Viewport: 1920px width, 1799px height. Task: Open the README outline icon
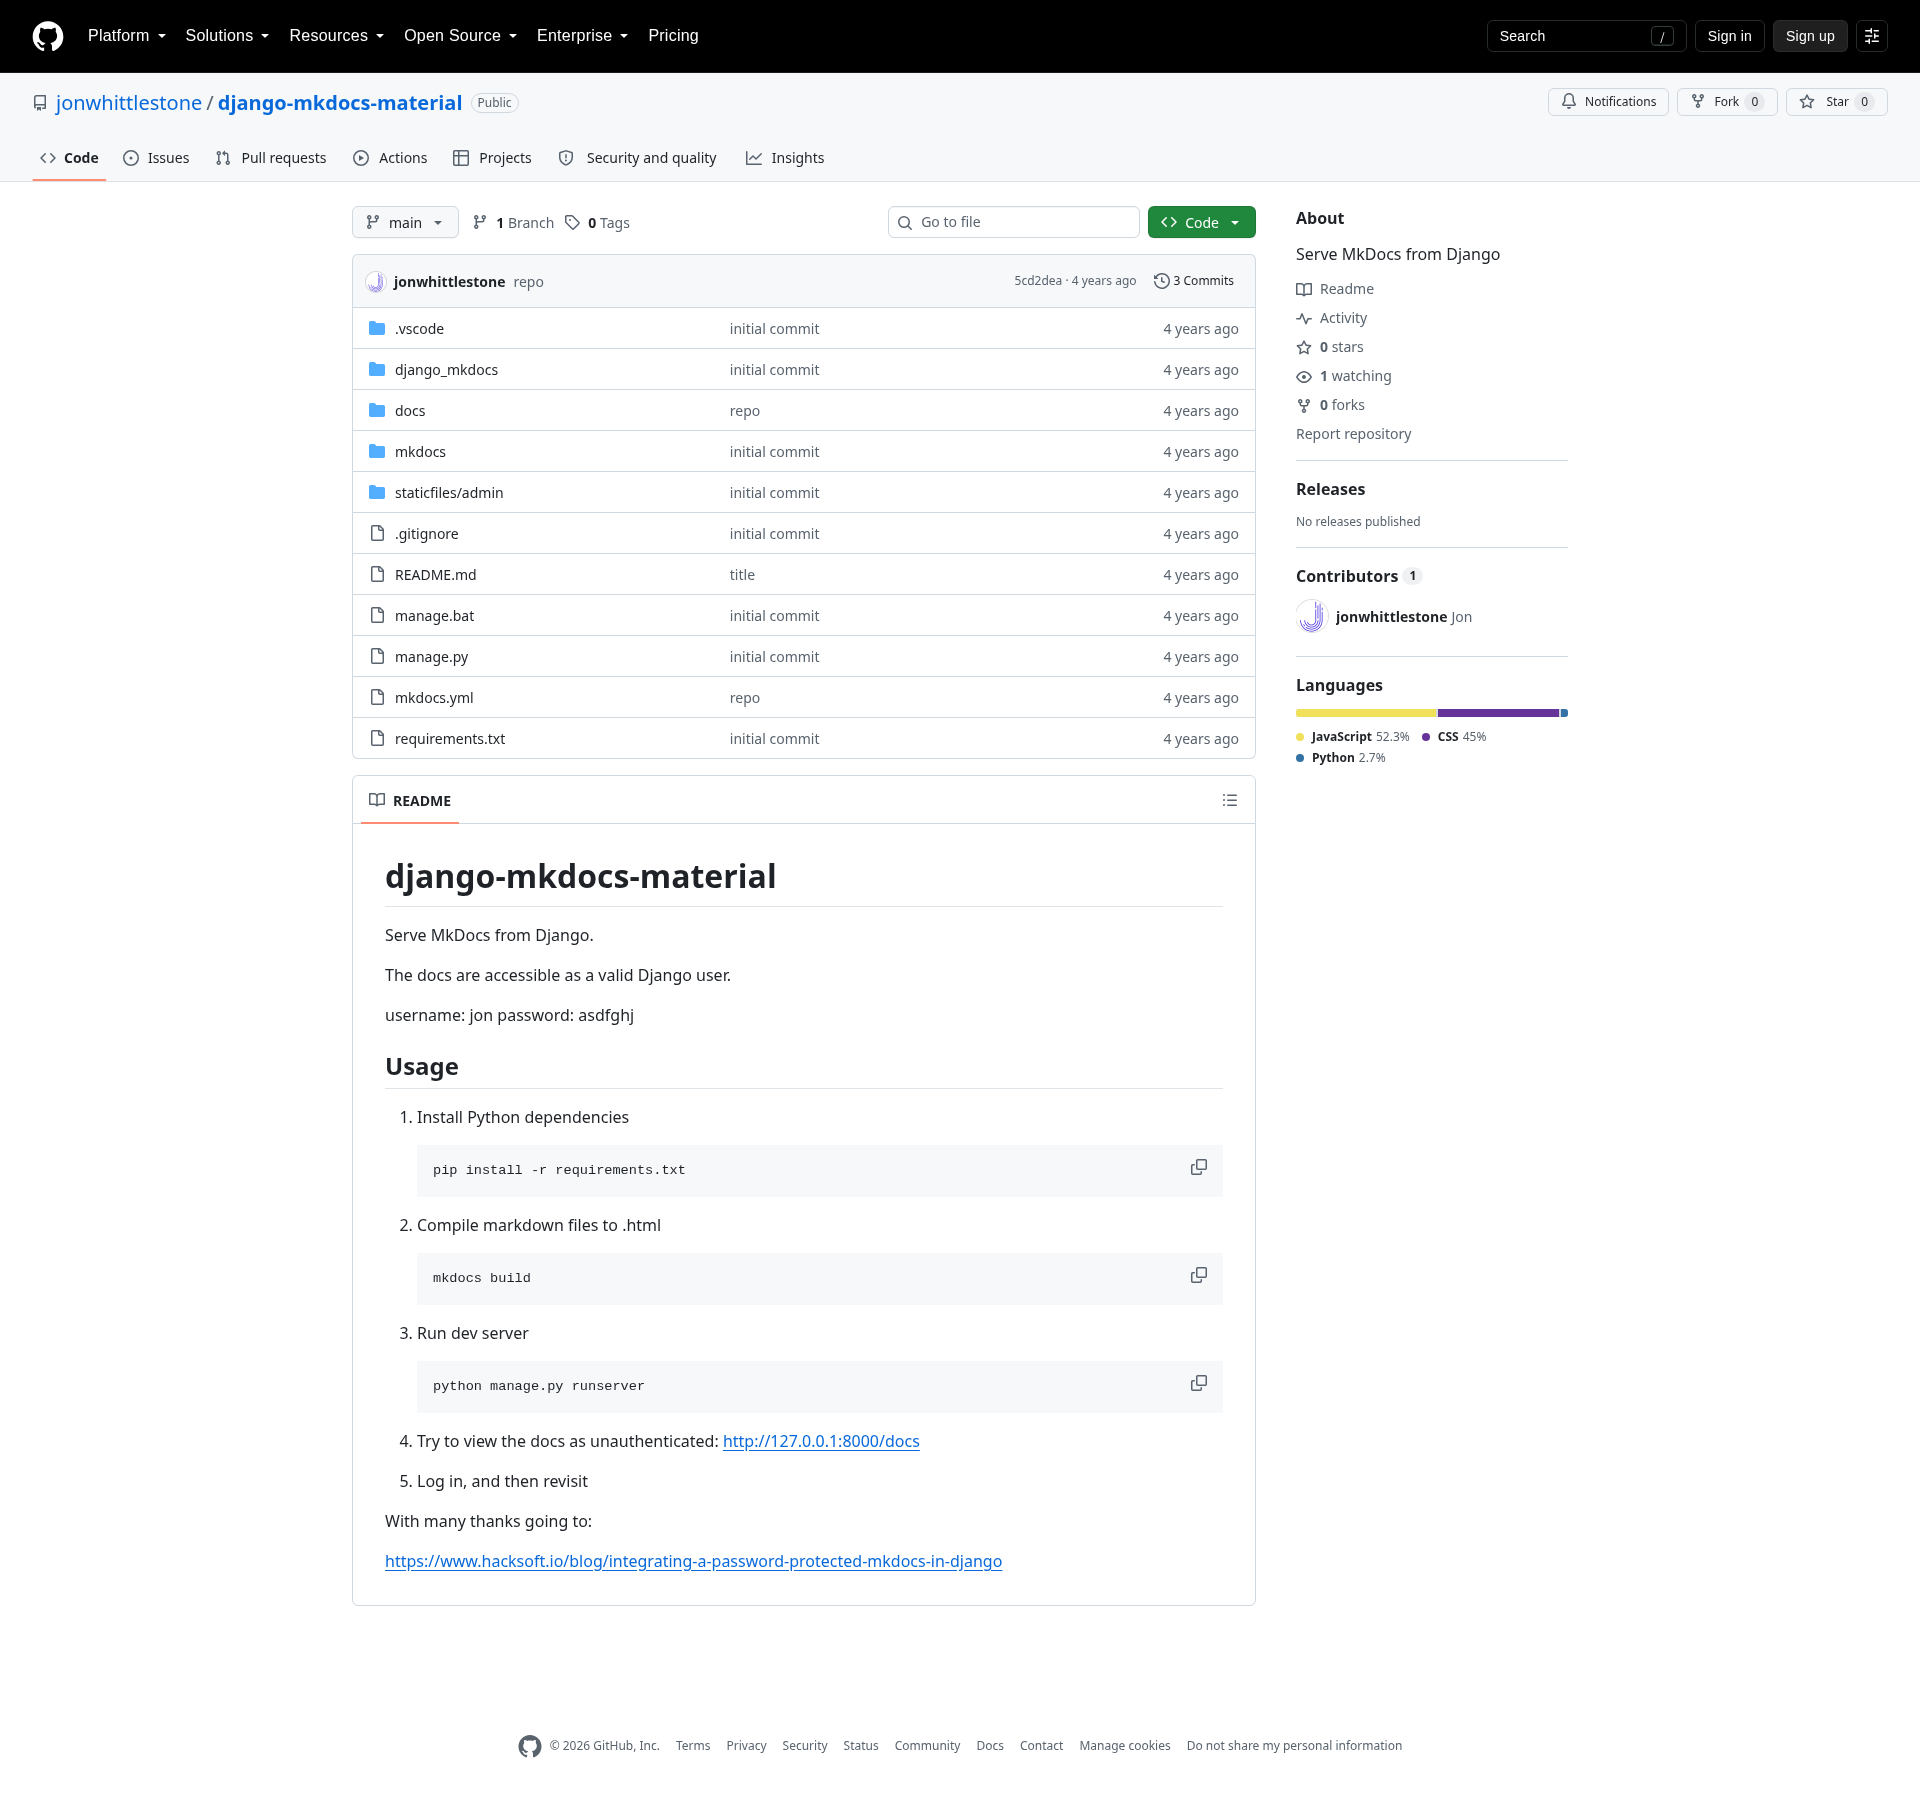pos(1230,800)
